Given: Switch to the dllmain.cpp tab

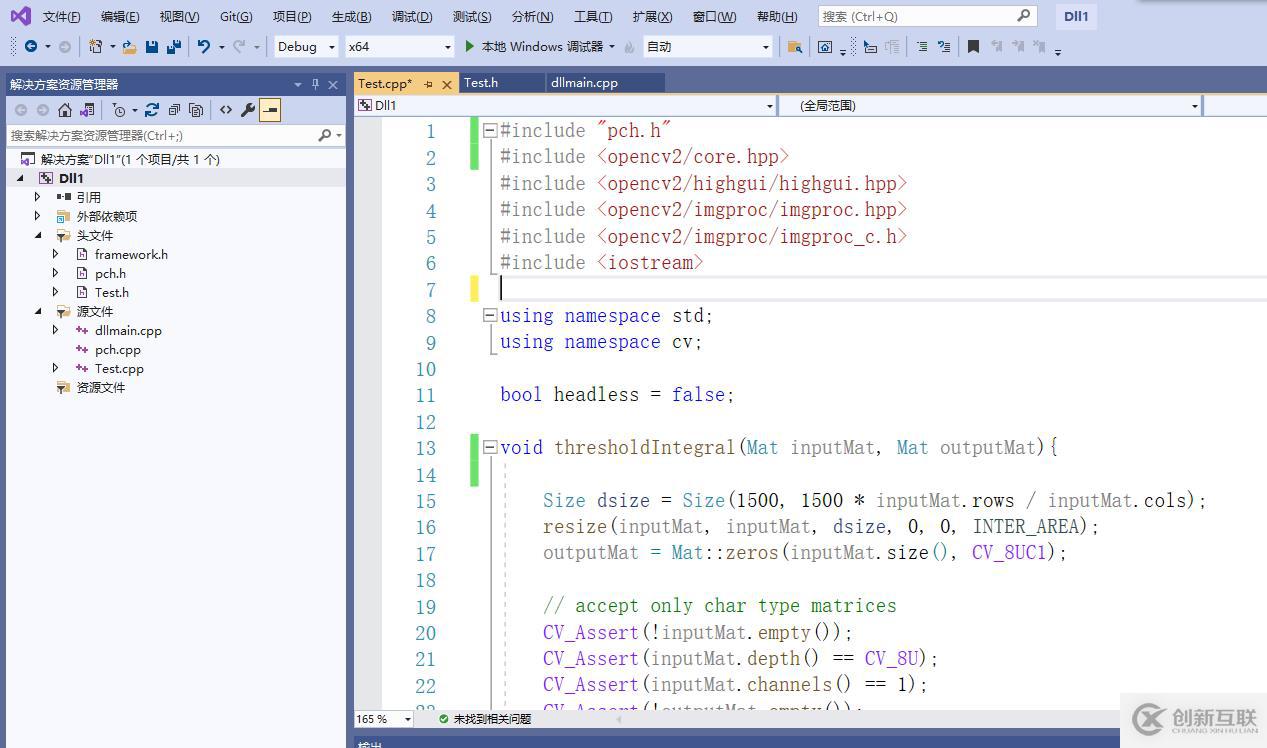Looking at the screenshot, I should click(x=584, y=83).
